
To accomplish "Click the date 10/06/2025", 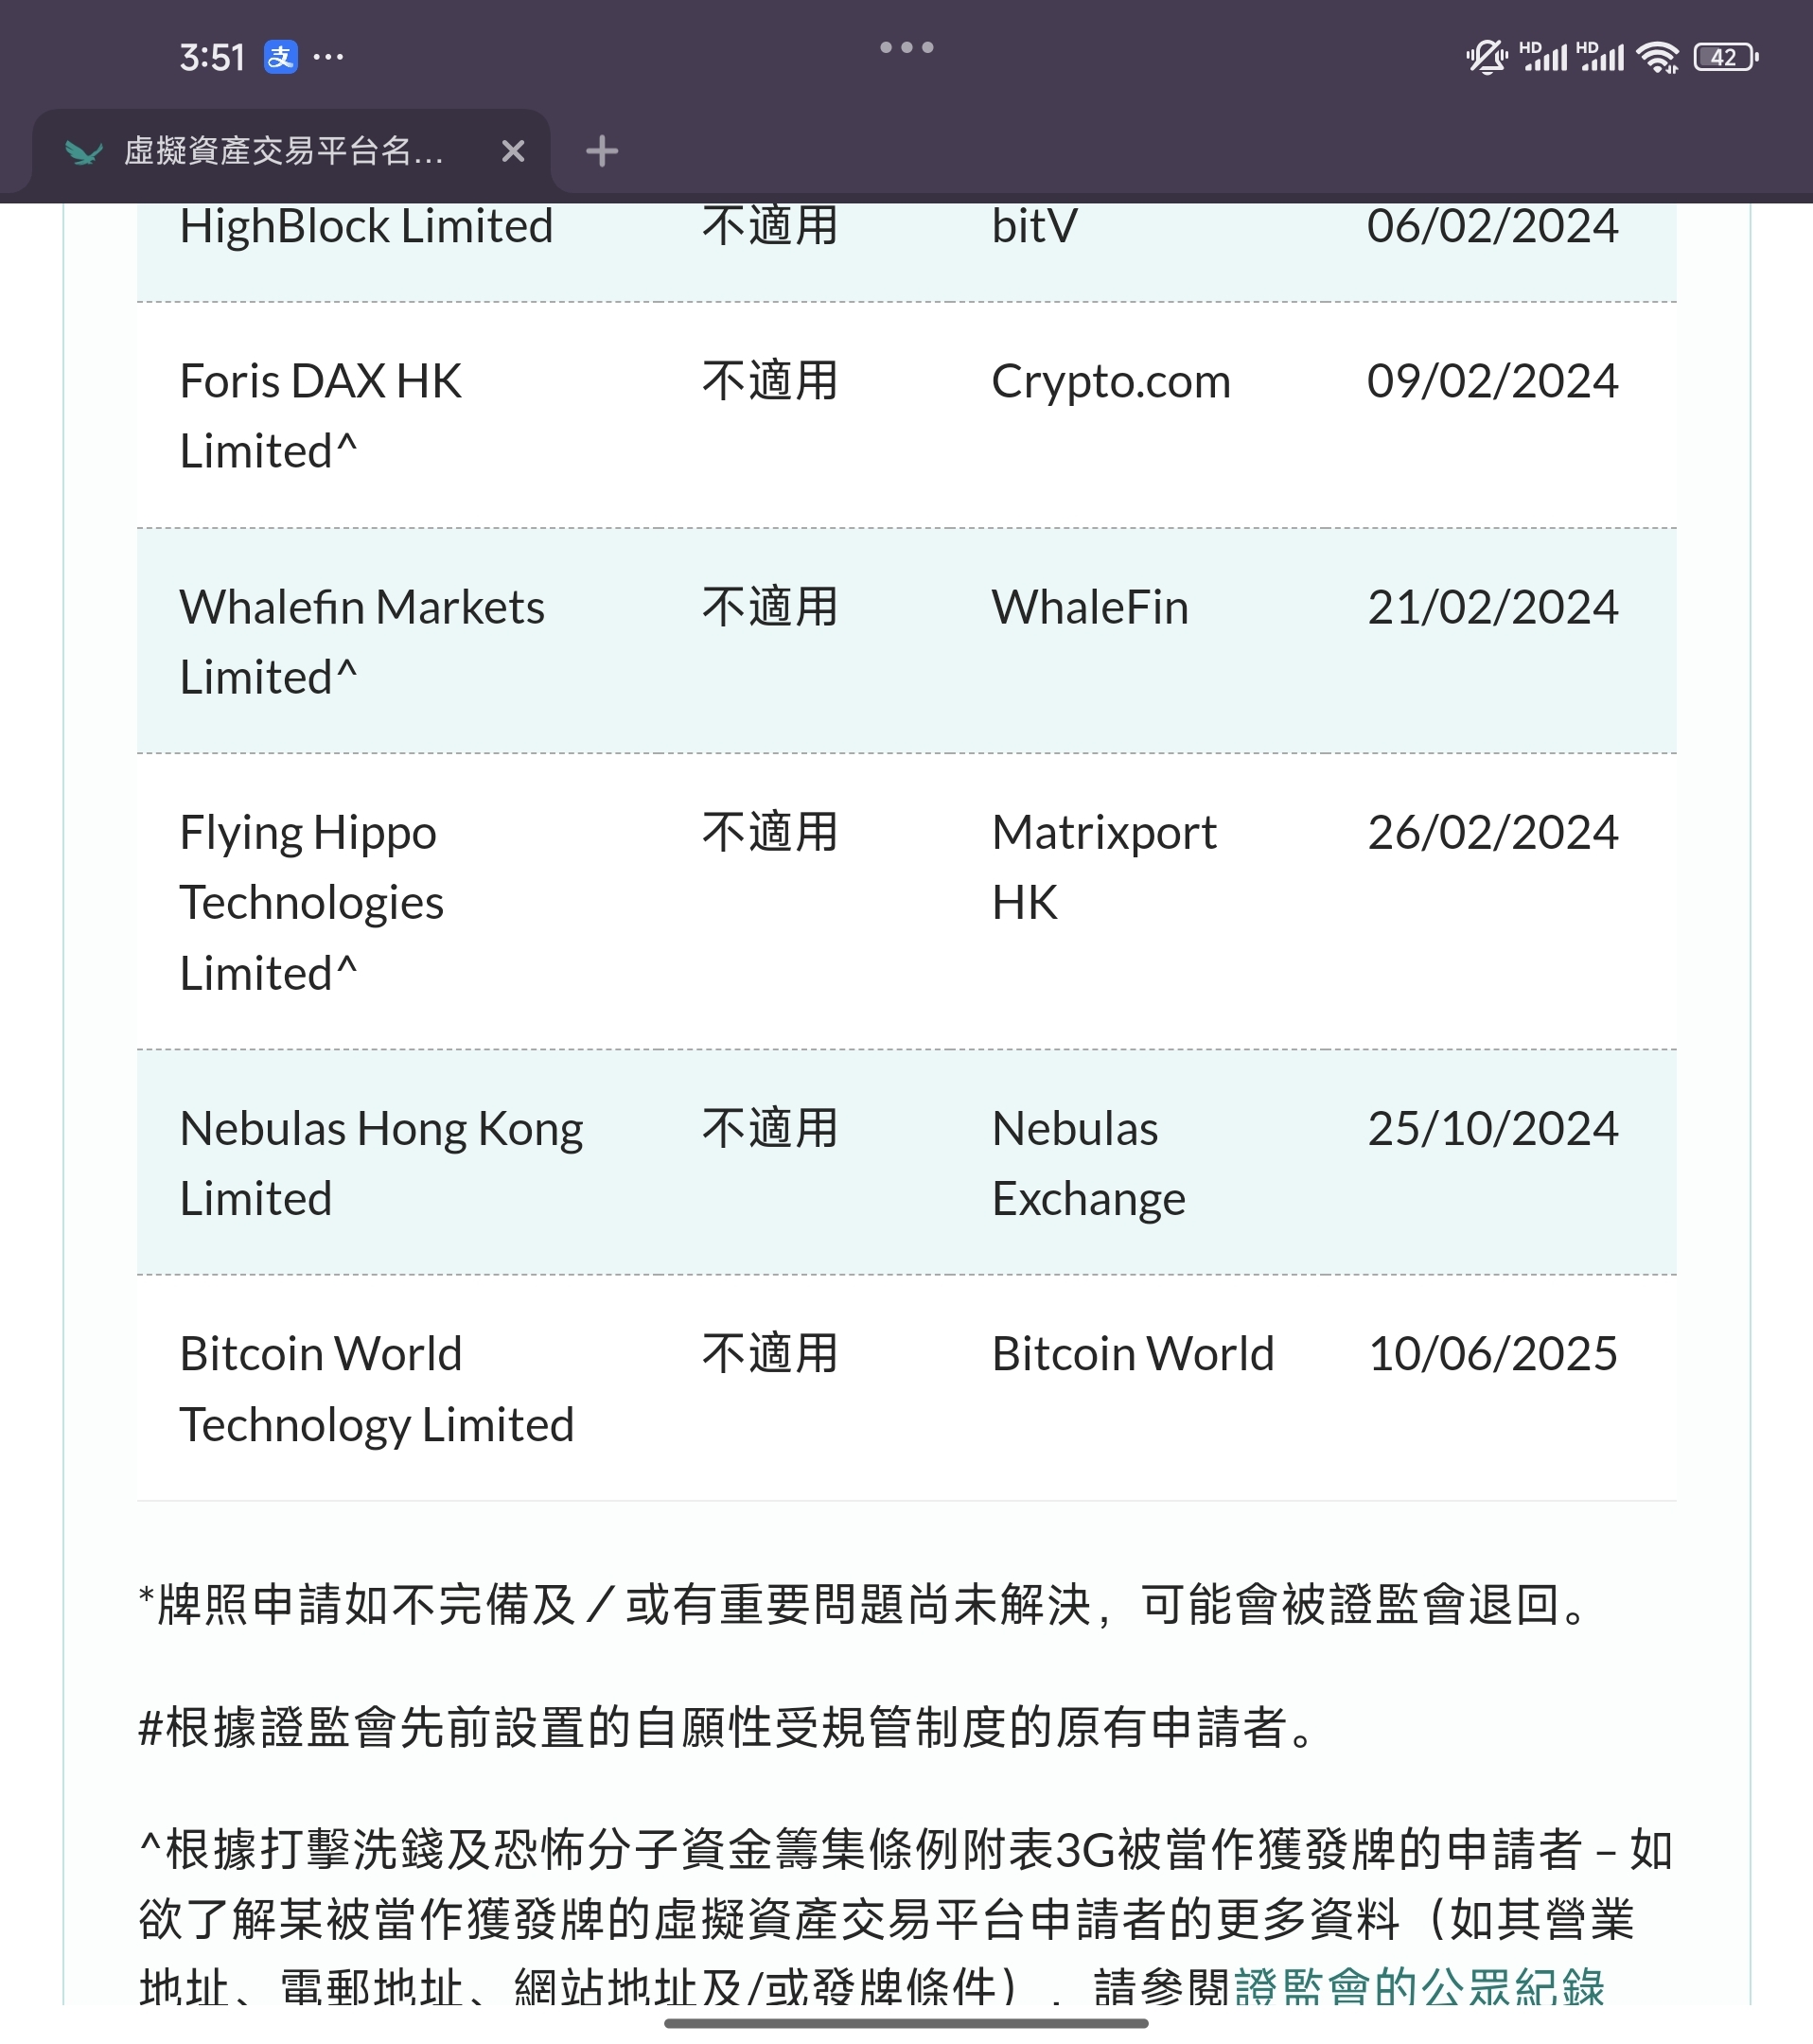I will point(1492,1354).
